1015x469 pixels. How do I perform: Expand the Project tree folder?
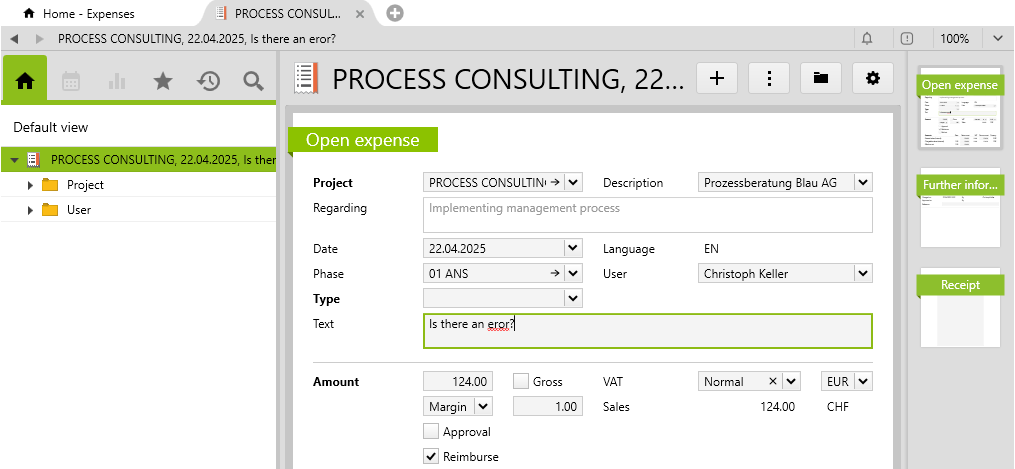(30, 185)
